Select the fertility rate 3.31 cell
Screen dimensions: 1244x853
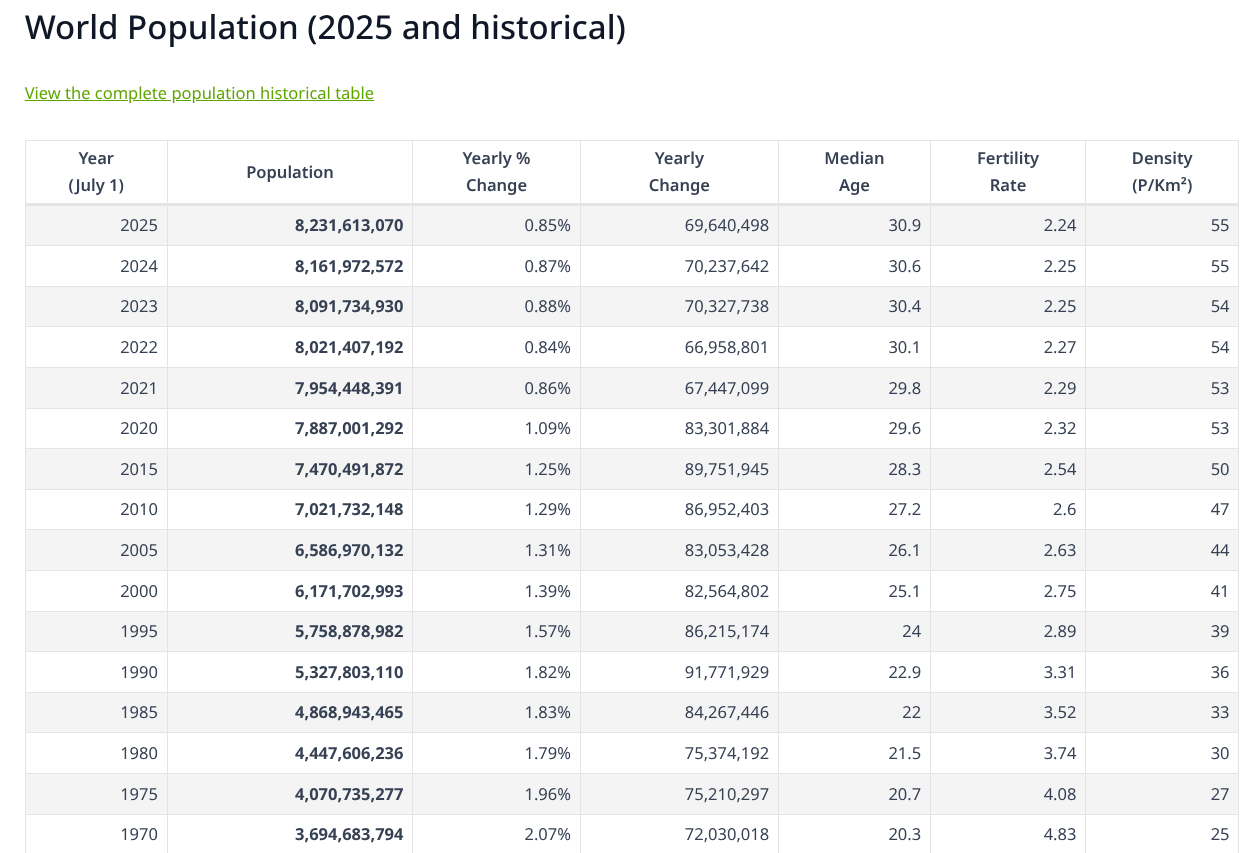(x=1008, y=672)
